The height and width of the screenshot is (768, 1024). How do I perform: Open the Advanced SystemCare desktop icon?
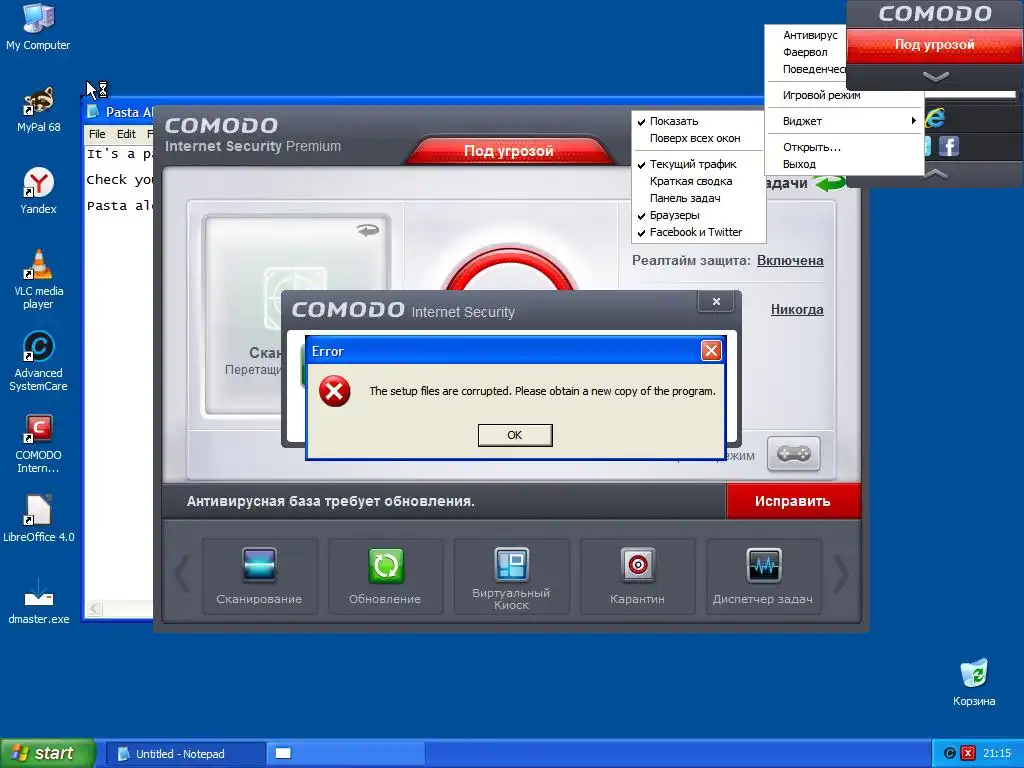38,361
